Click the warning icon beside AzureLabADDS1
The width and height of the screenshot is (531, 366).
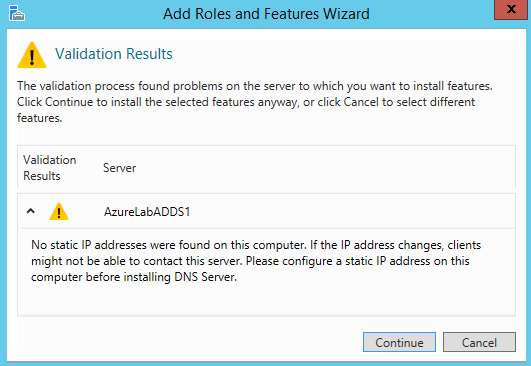[x=59, y=212]
